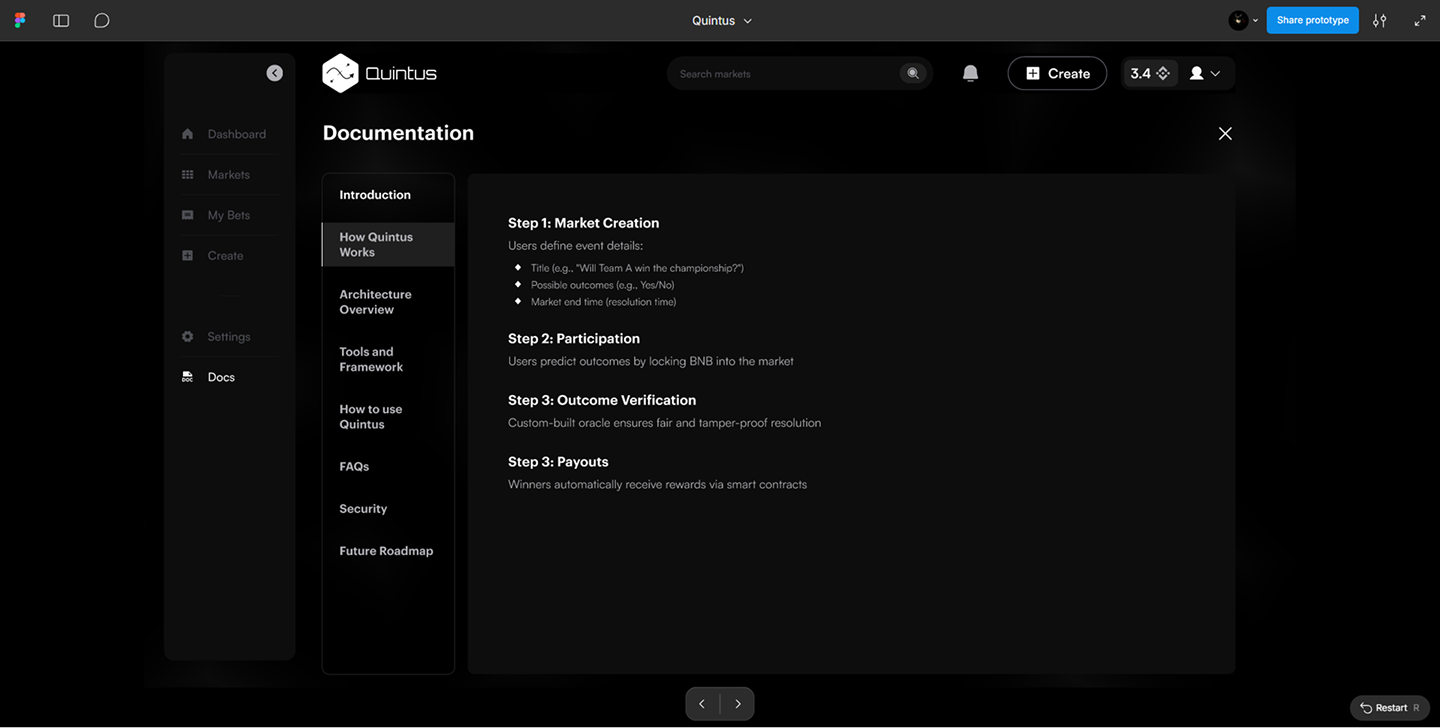Viewport: 1440px width, 728px height.
Task: Click the Dashboard home icon
Action: pyautogui.click(x=187, y=134)
